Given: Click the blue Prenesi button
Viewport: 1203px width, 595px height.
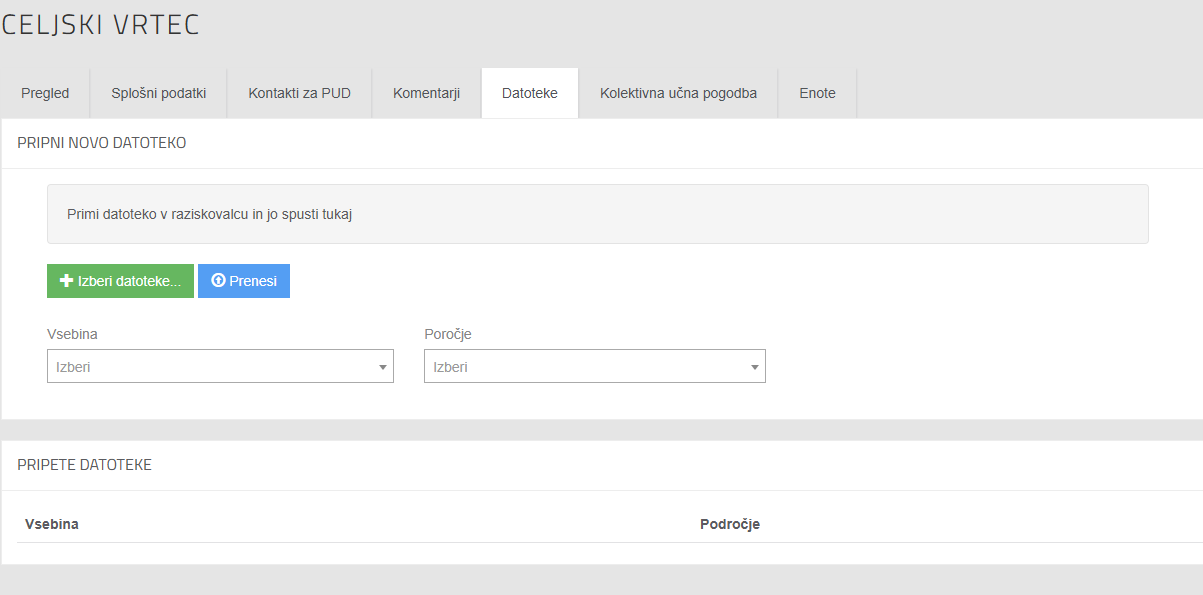Looking at the screenshot, I should pos(244,281).
